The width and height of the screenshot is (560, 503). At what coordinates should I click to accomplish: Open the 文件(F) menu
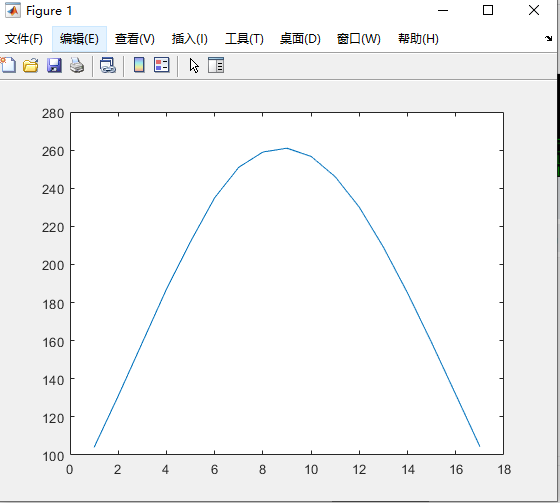click(24, 39)
